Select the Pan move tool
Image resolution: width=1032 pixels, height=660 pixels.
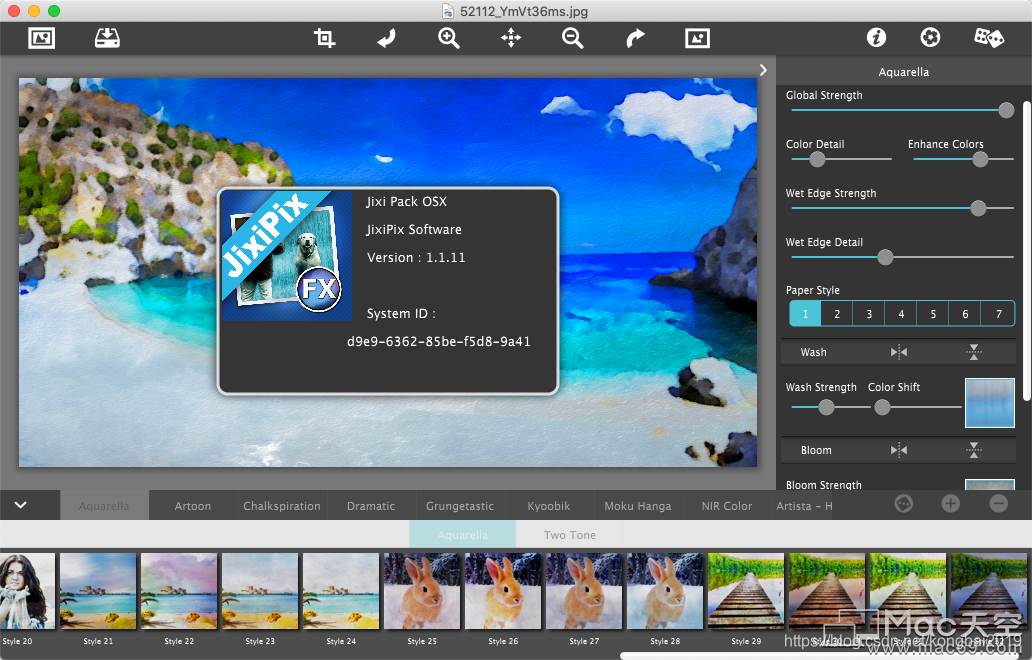511,38
